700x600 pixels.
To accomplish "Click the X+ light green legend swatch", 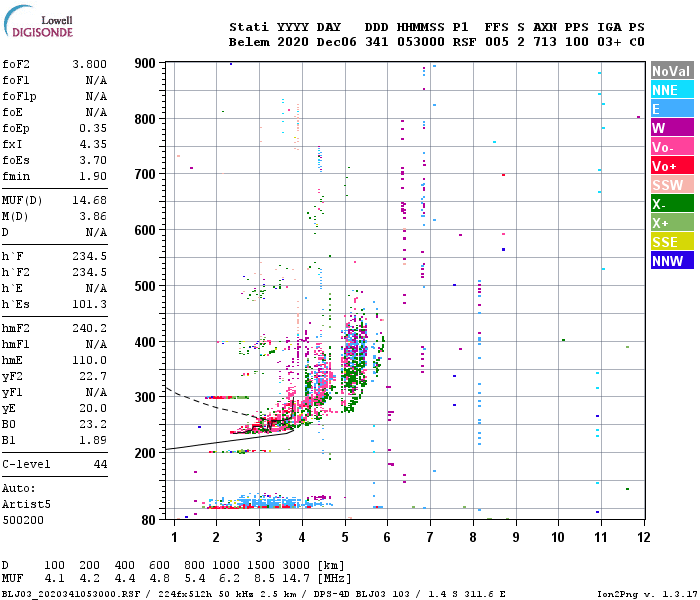I will coord(672,223).
